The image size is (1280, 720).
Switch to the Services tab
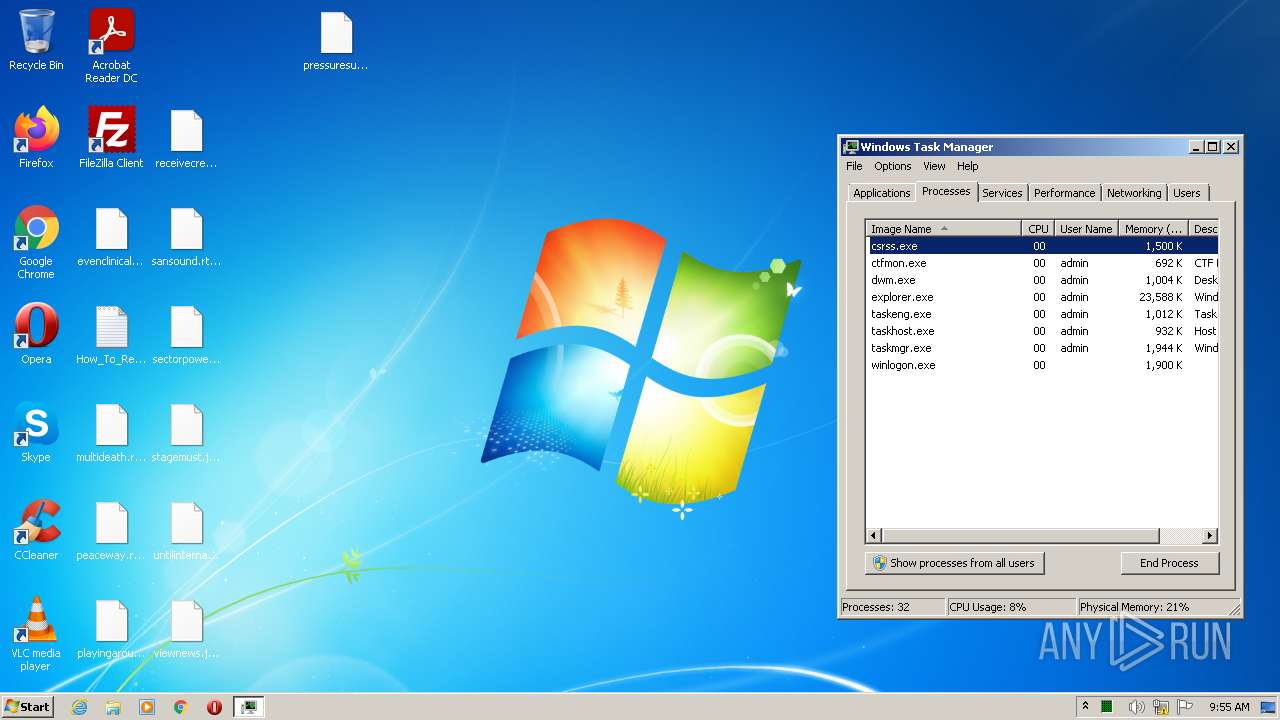point(1002,193)
